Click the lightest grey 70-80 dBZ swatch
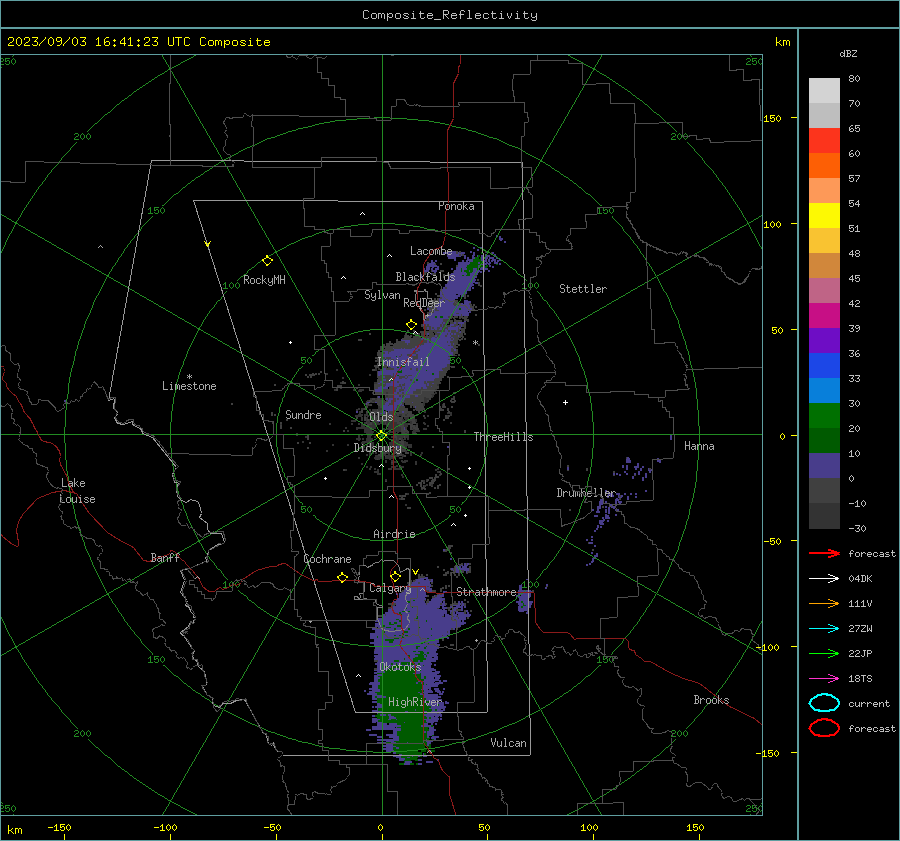Screen dimensions: 900x841 [824, 91]
